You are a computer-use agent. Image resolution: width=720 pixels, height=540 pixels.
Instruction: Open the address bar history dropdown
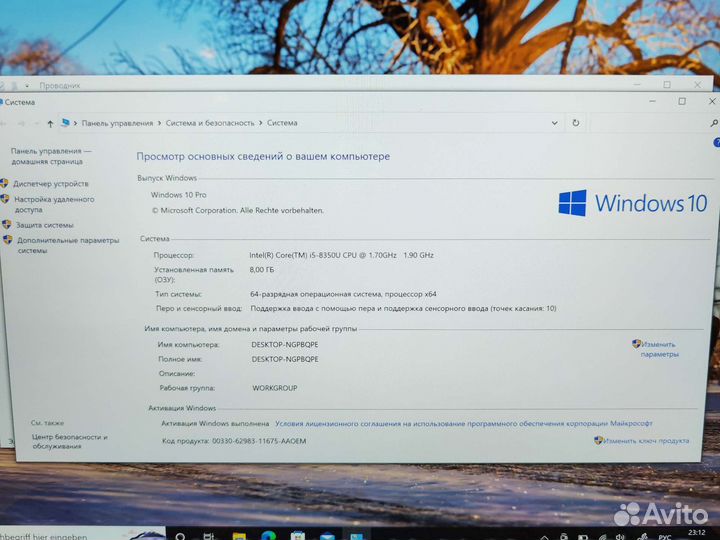click(554, 123)
